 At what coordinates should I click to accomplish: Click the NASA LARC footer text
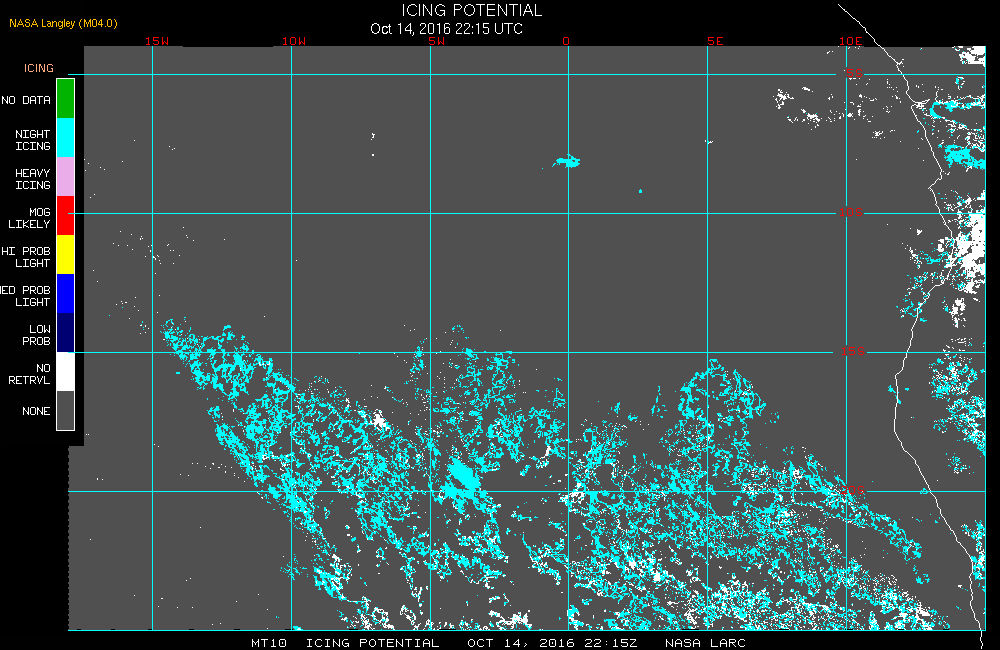tap(705, 643)
